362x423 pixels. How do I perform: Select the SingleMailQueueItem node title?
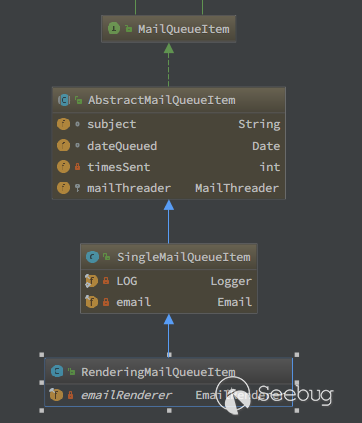coord(184,257)
